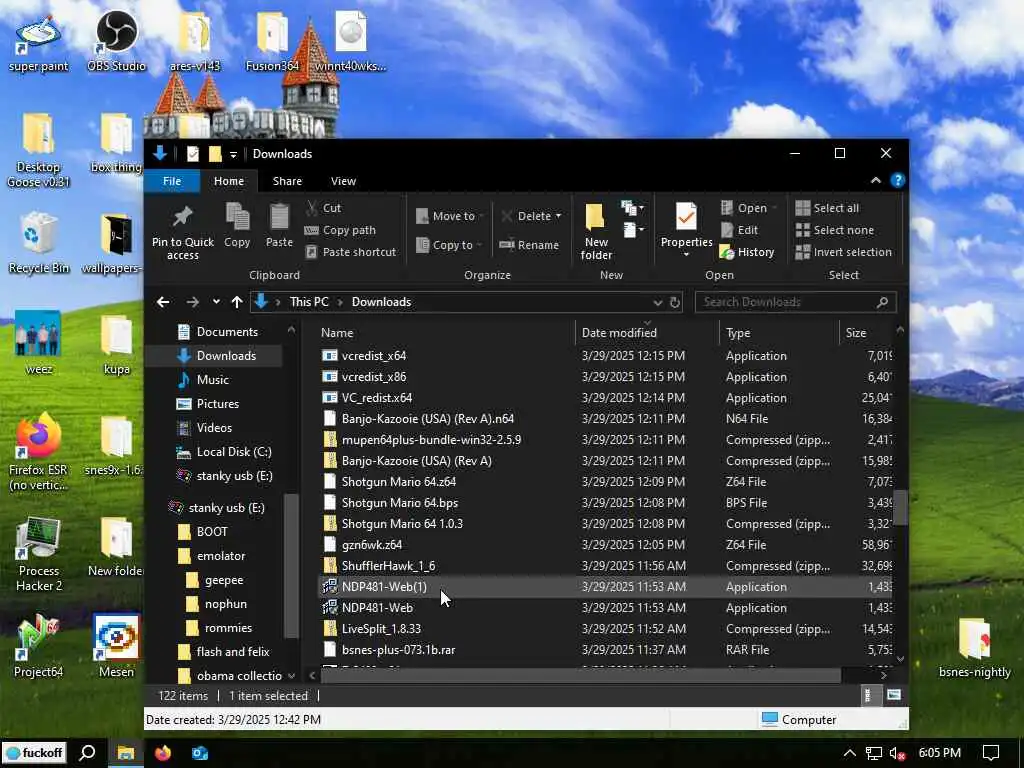Expand the Delete dropdown arrow
This screenshot has width=1024, height=768.
click(558, 216)
